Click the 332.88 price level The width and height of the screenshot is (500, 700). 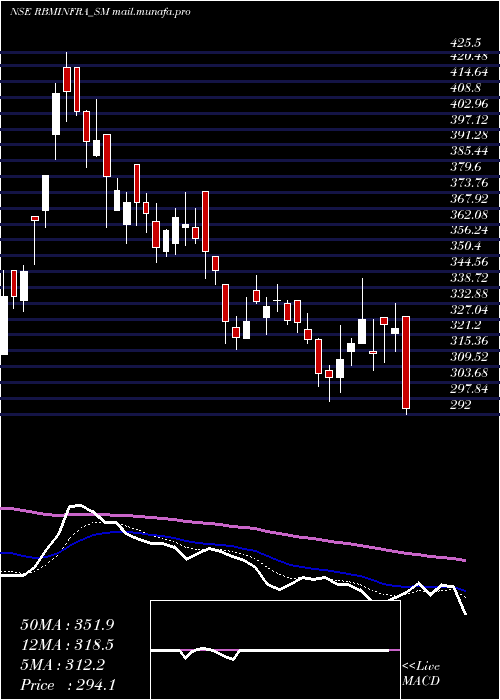click(x=469, y=294)
